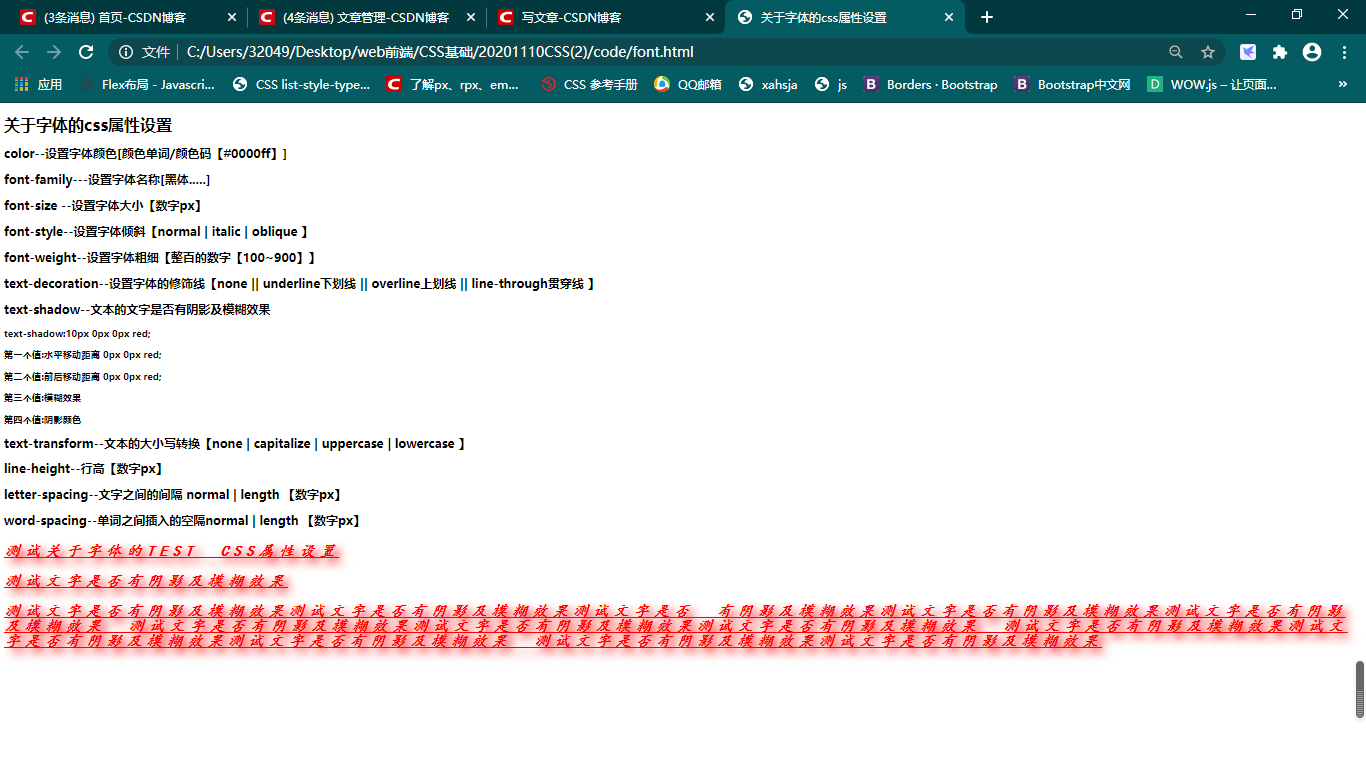Click the address bar file path

tap(440, 52)
